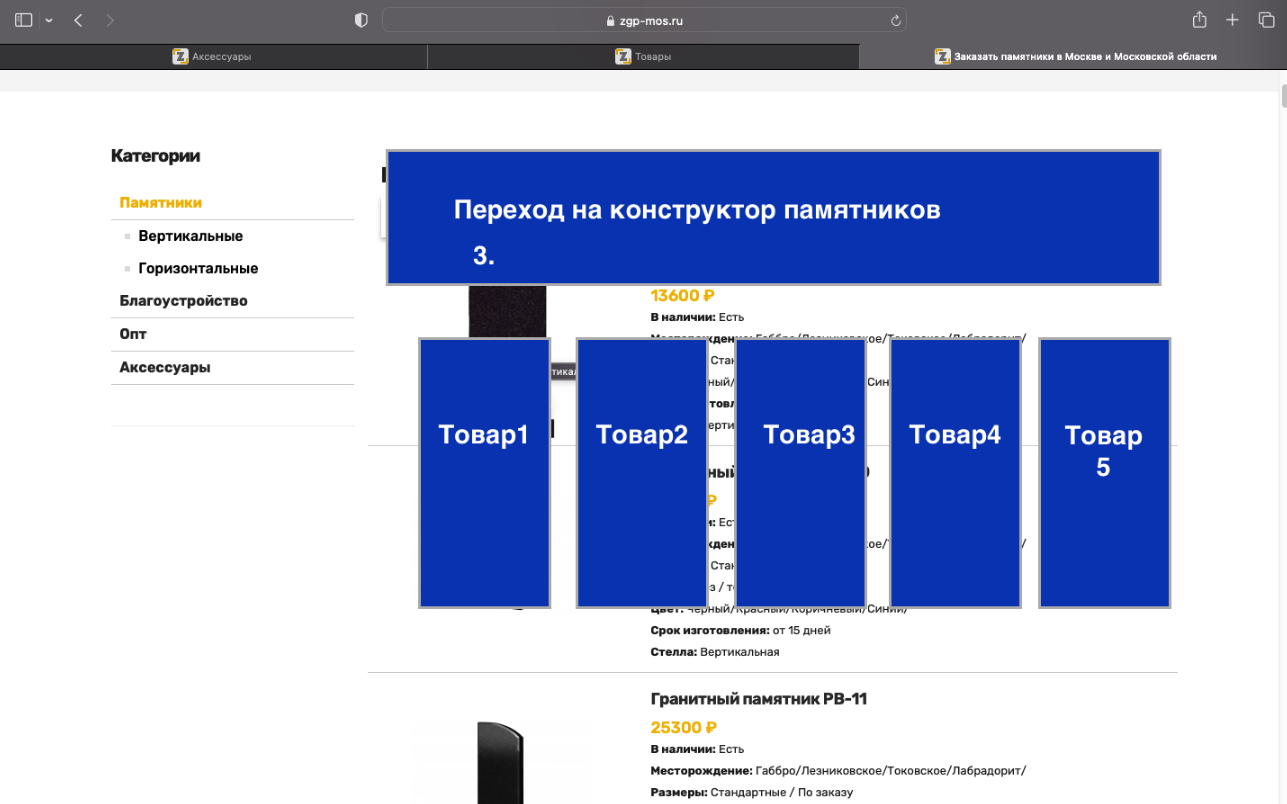The image size is (1287, 804).
Task: Switch to the Товары tab
Action: click(643, 57)
